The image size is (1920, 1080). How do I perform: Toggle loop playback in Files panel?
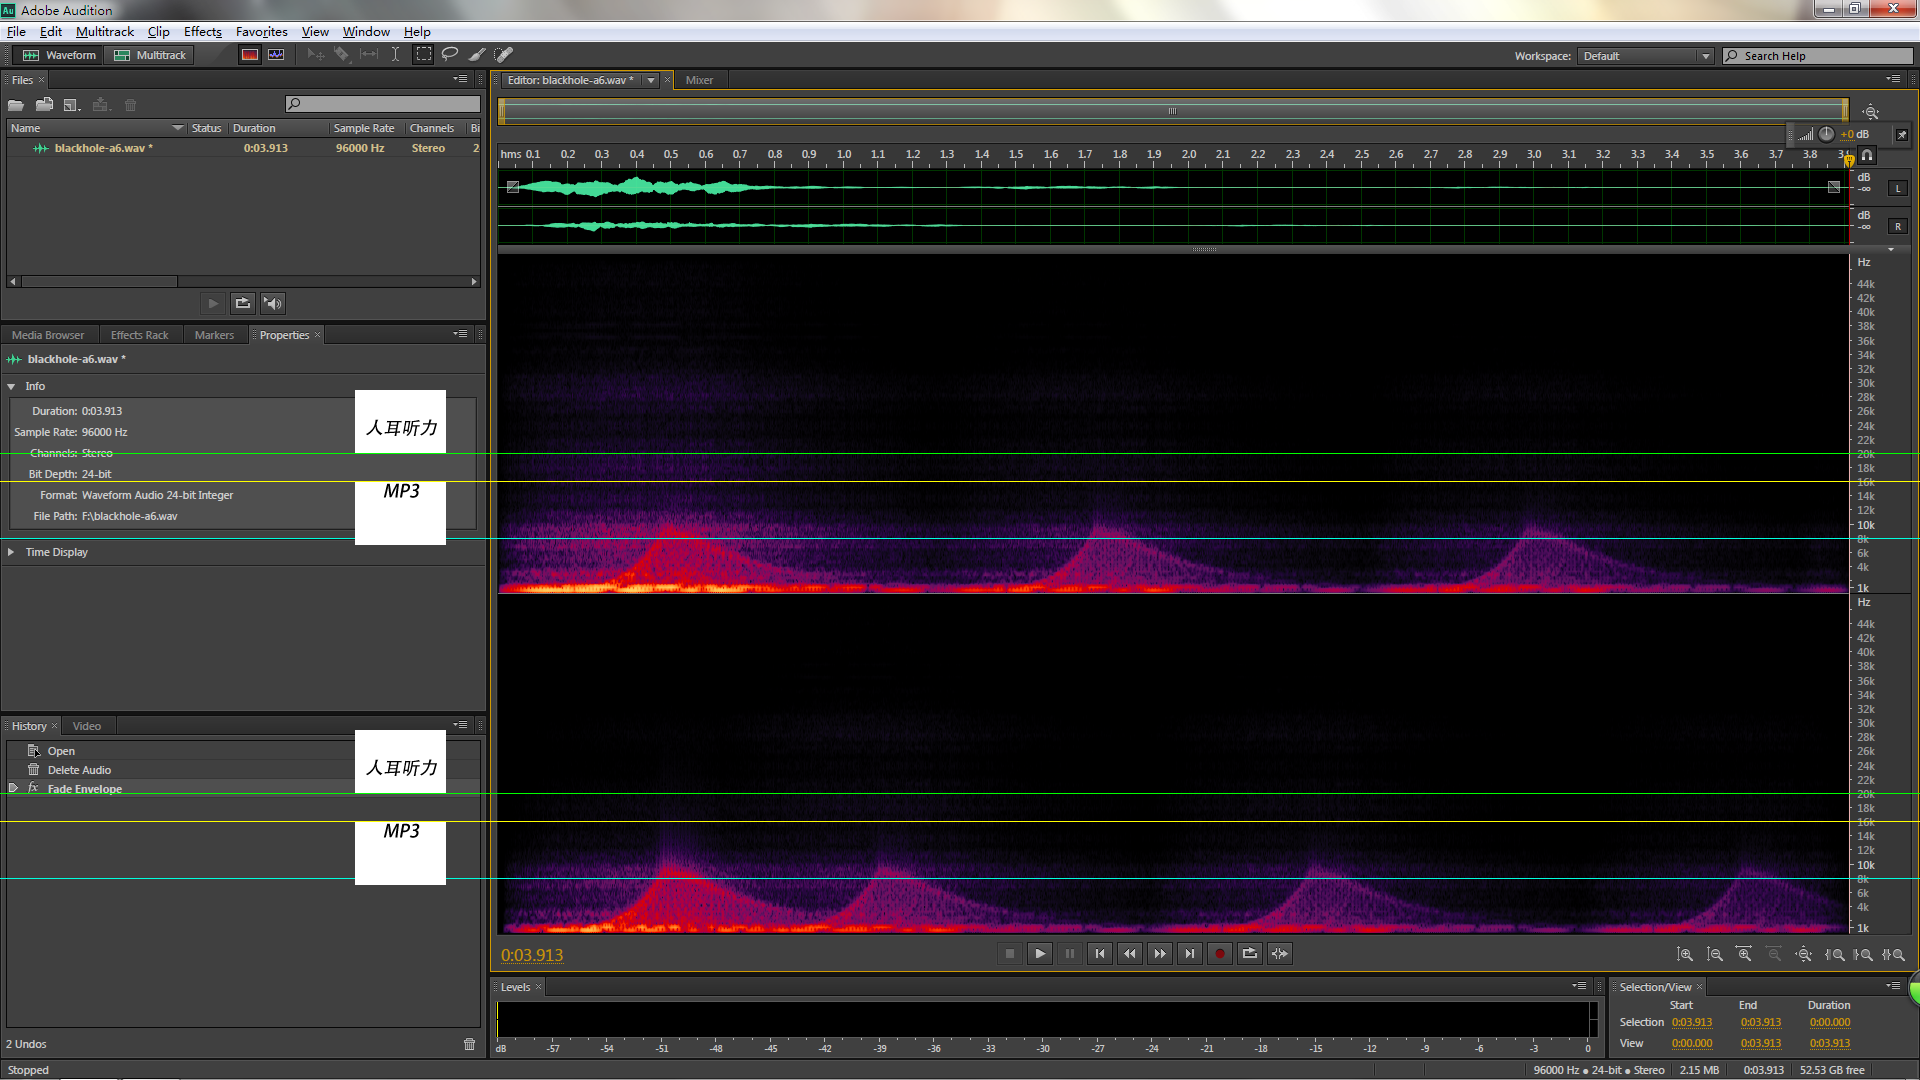(x=243, y=303)
